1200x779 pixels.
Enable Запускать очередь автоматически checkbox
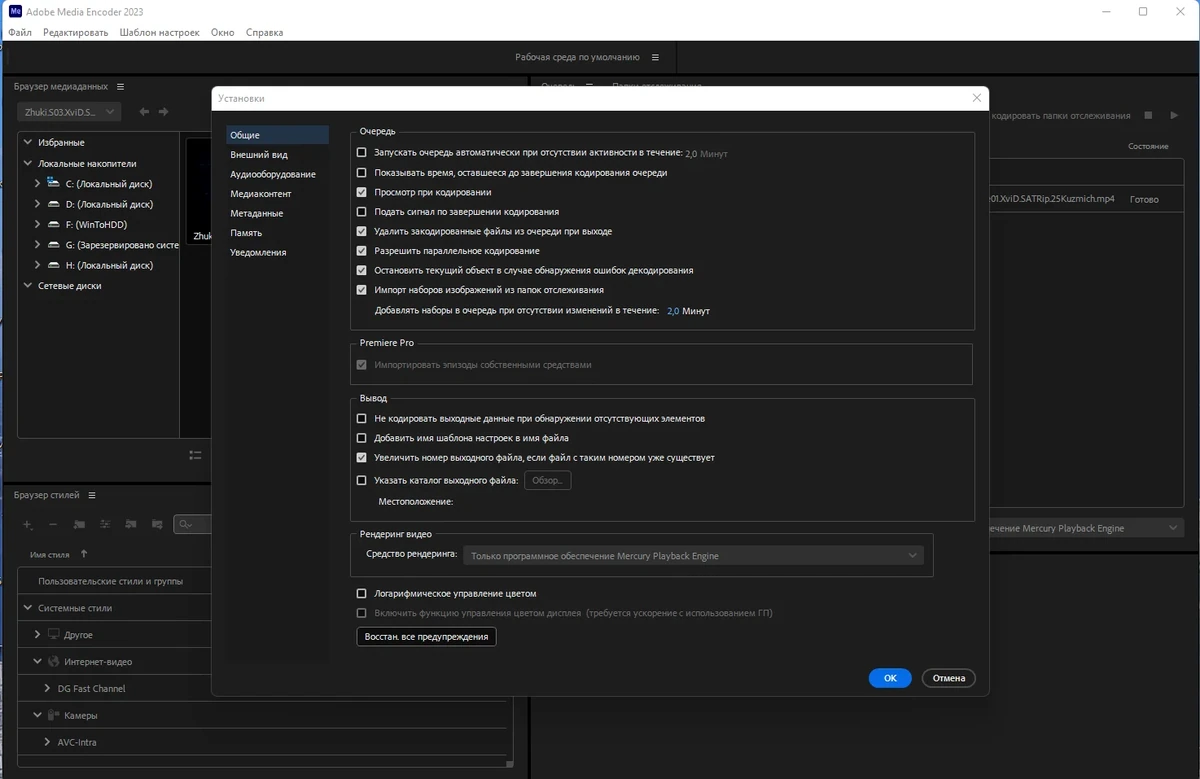tap(362, 153)
